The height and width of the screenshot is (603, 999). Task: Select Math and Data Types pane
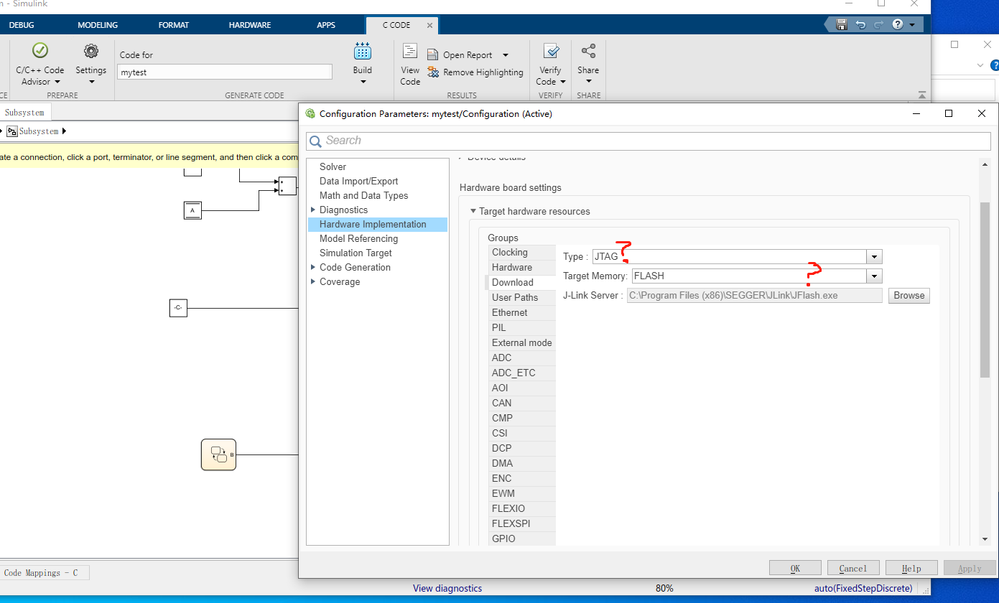click(x=364, y=196)
